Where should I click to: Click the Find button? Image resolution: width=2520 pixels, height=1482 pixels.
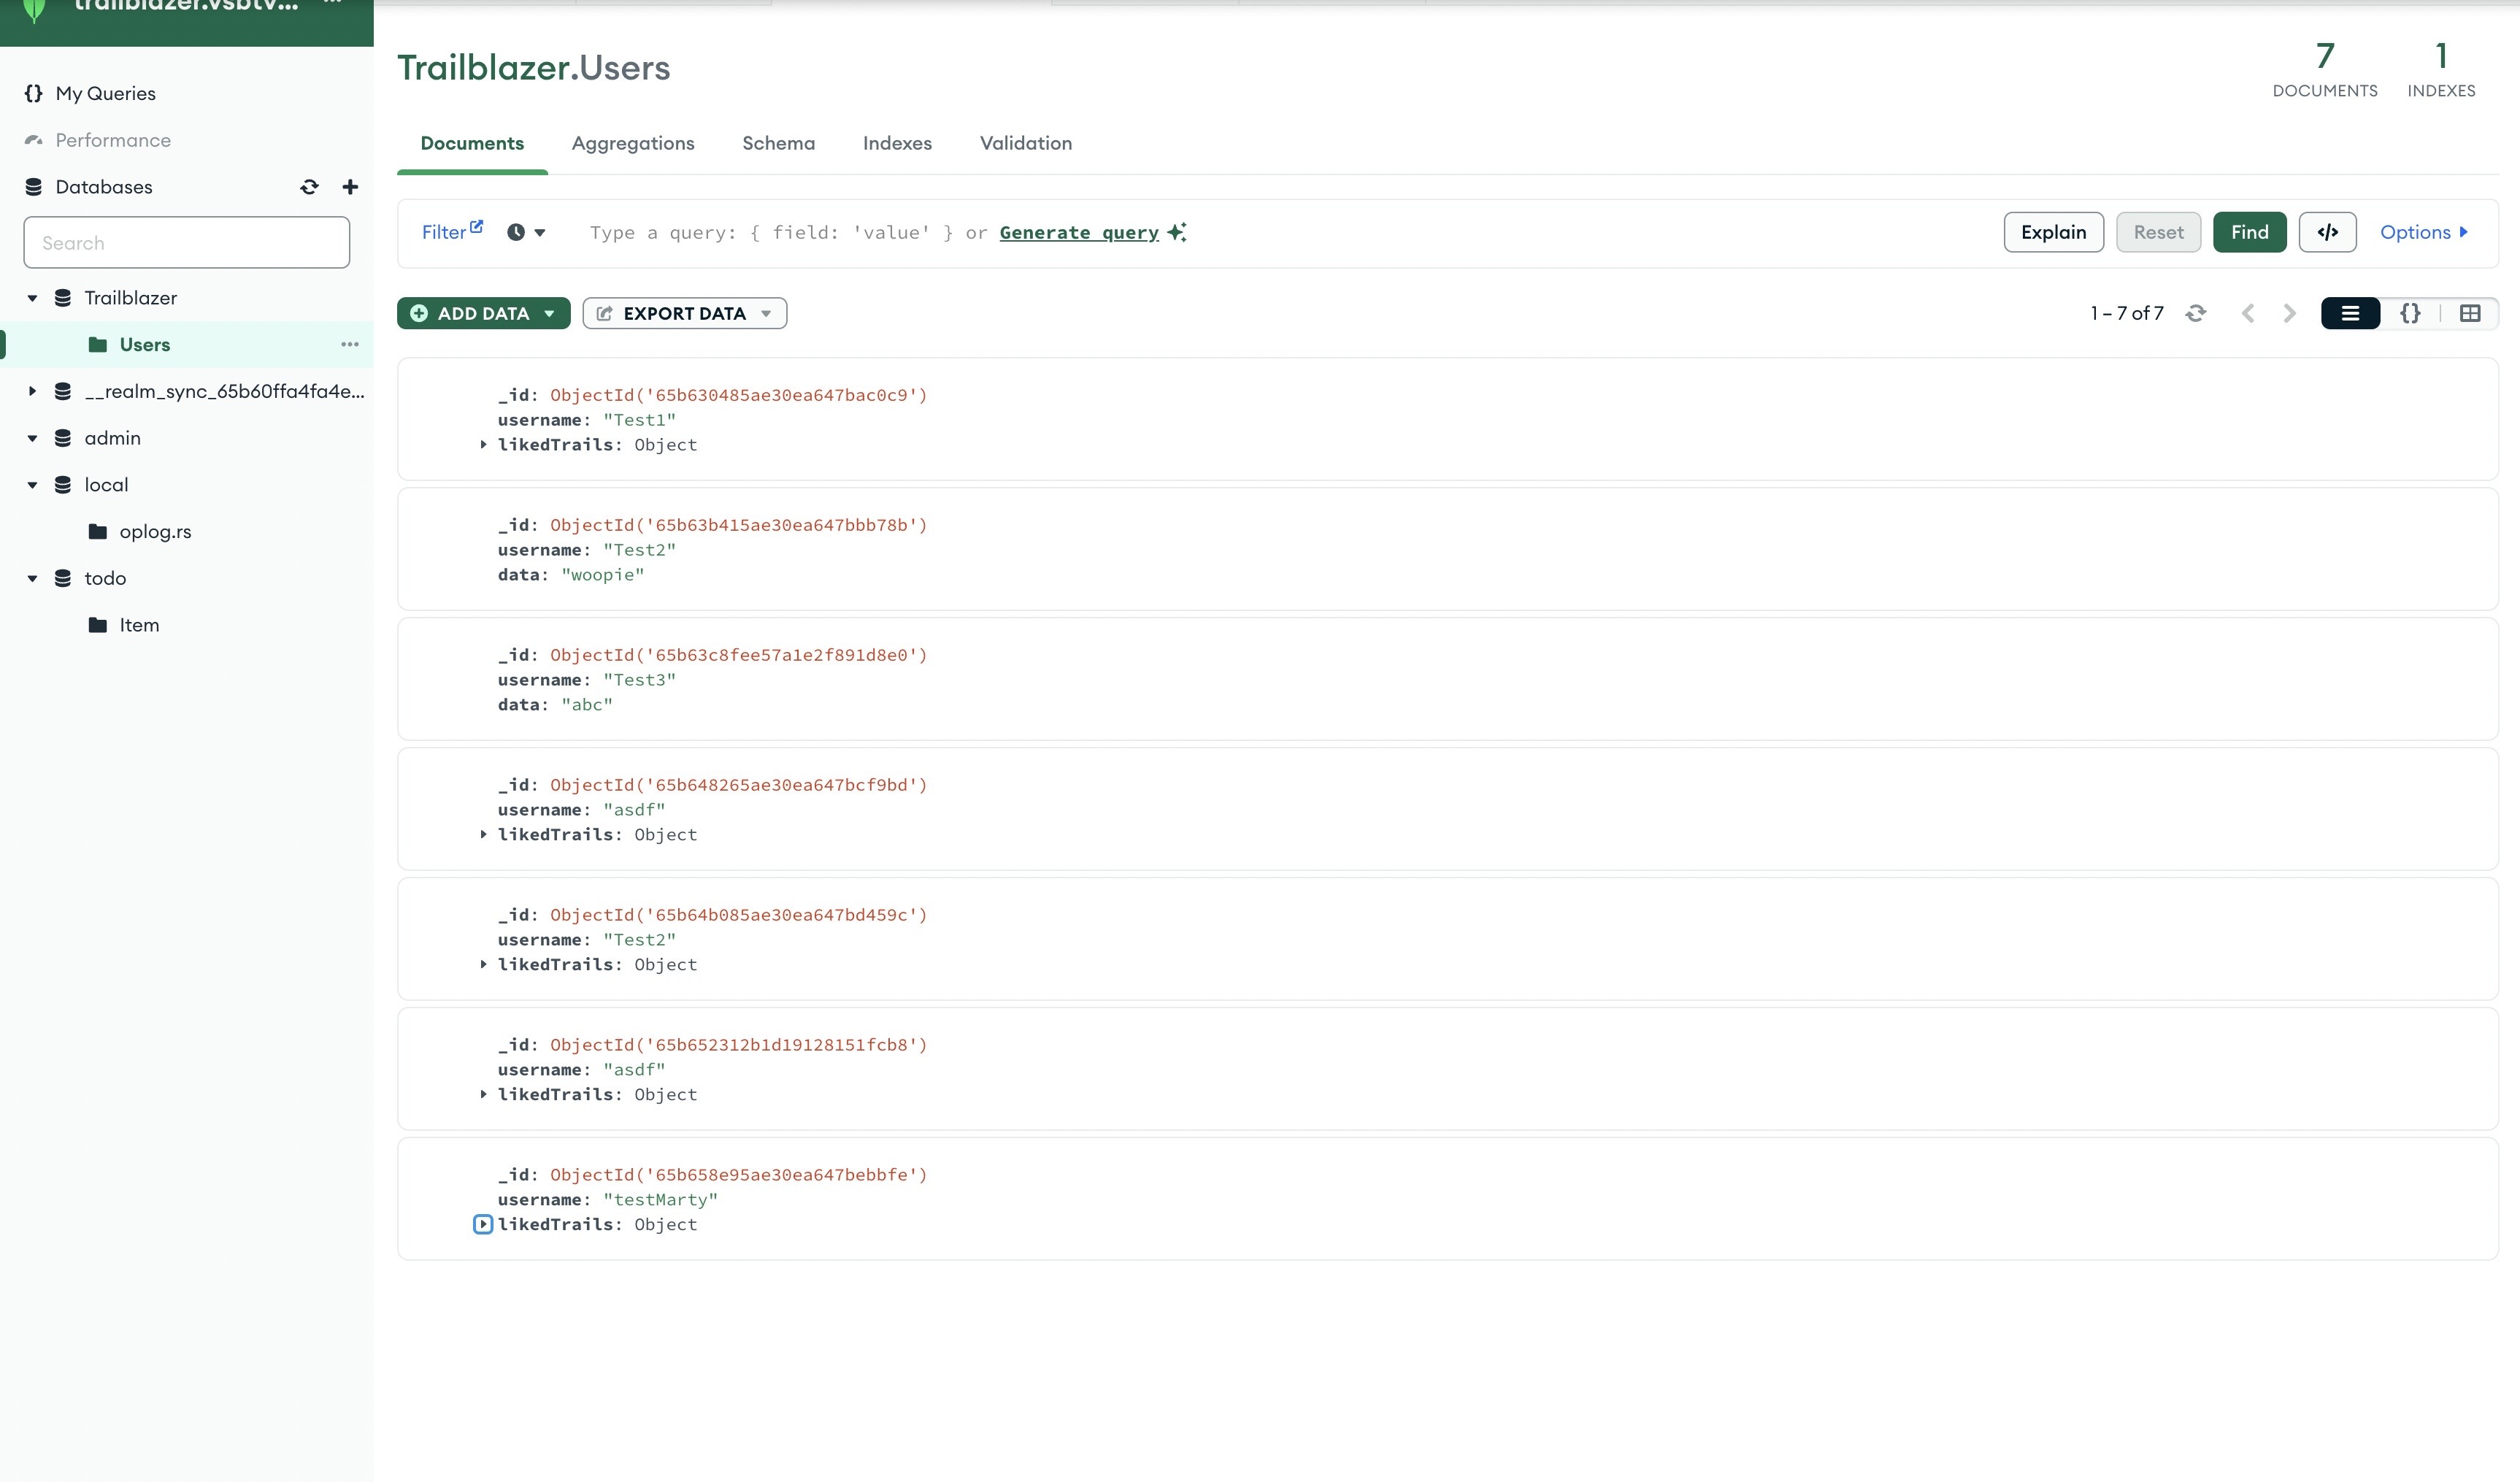(x=2249, y=232)
